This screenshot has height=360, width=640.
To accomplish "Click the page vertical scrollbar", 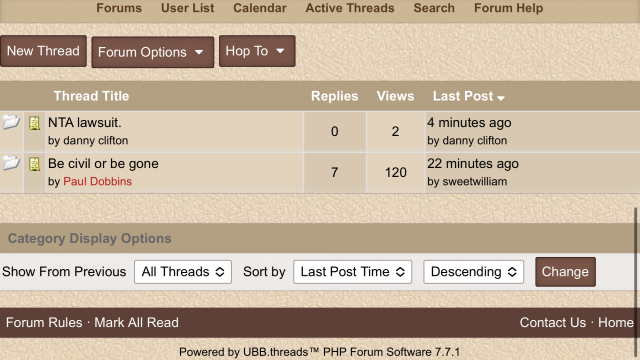I will [635, 282].
